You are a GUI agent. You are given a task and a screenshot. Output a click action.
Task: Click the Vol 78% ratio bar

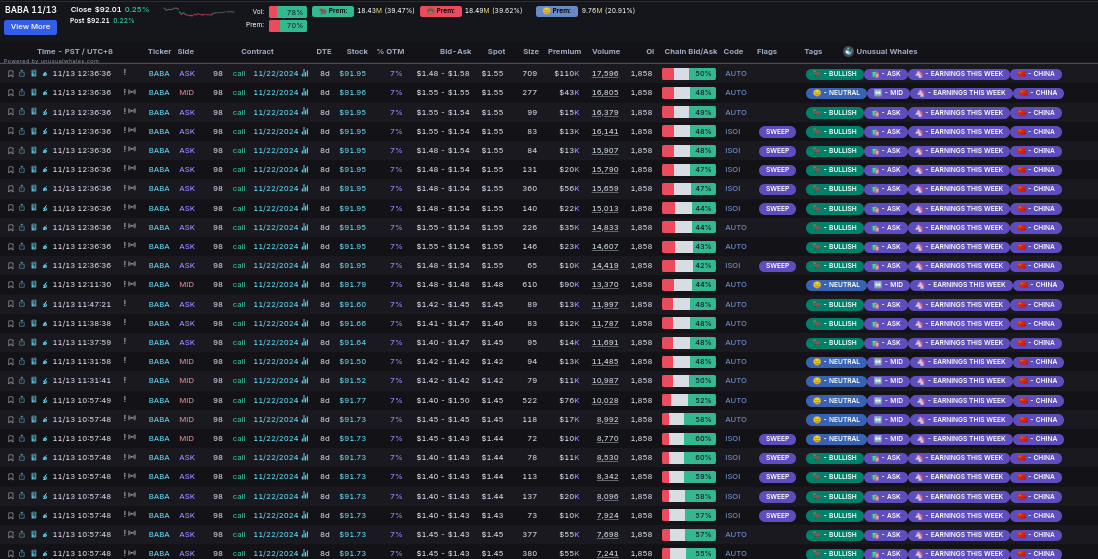[288, 12]
